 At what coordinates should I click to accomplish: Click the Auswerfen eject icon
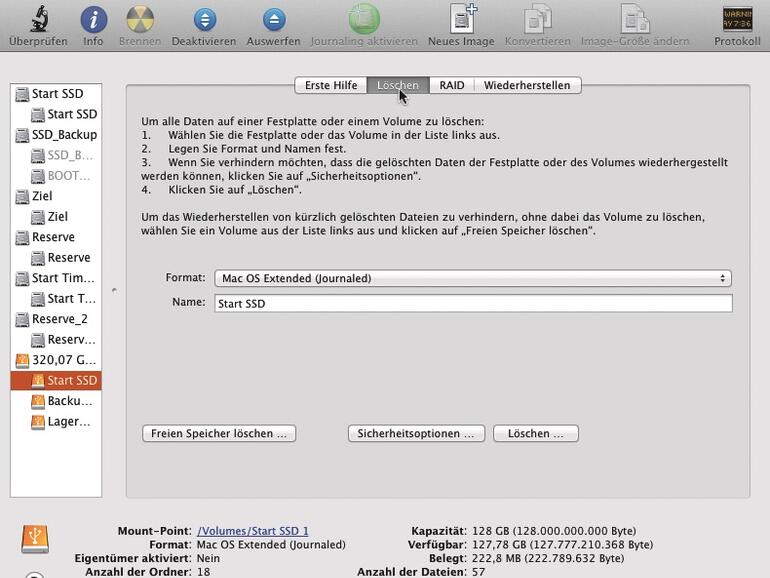(274, 20)
